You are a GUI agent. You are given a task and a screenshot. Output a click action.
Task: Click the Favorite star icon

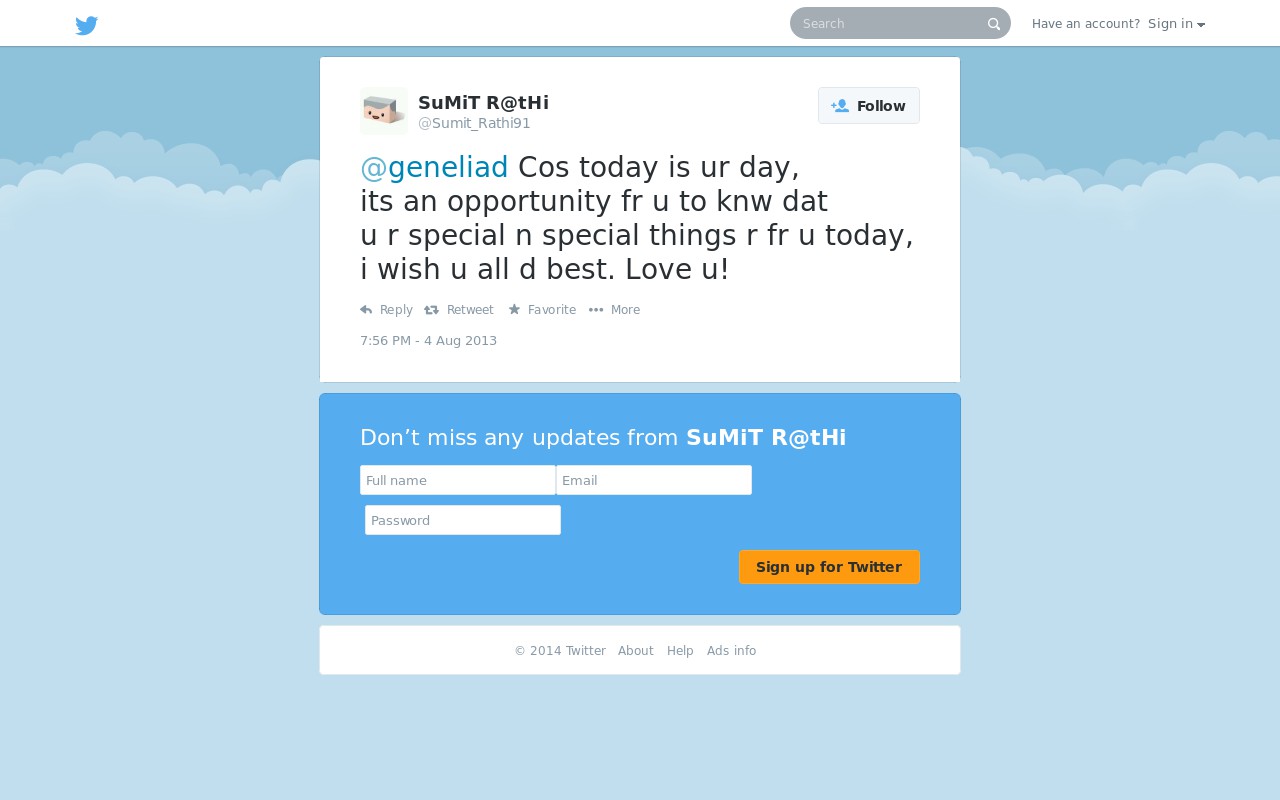514,310
